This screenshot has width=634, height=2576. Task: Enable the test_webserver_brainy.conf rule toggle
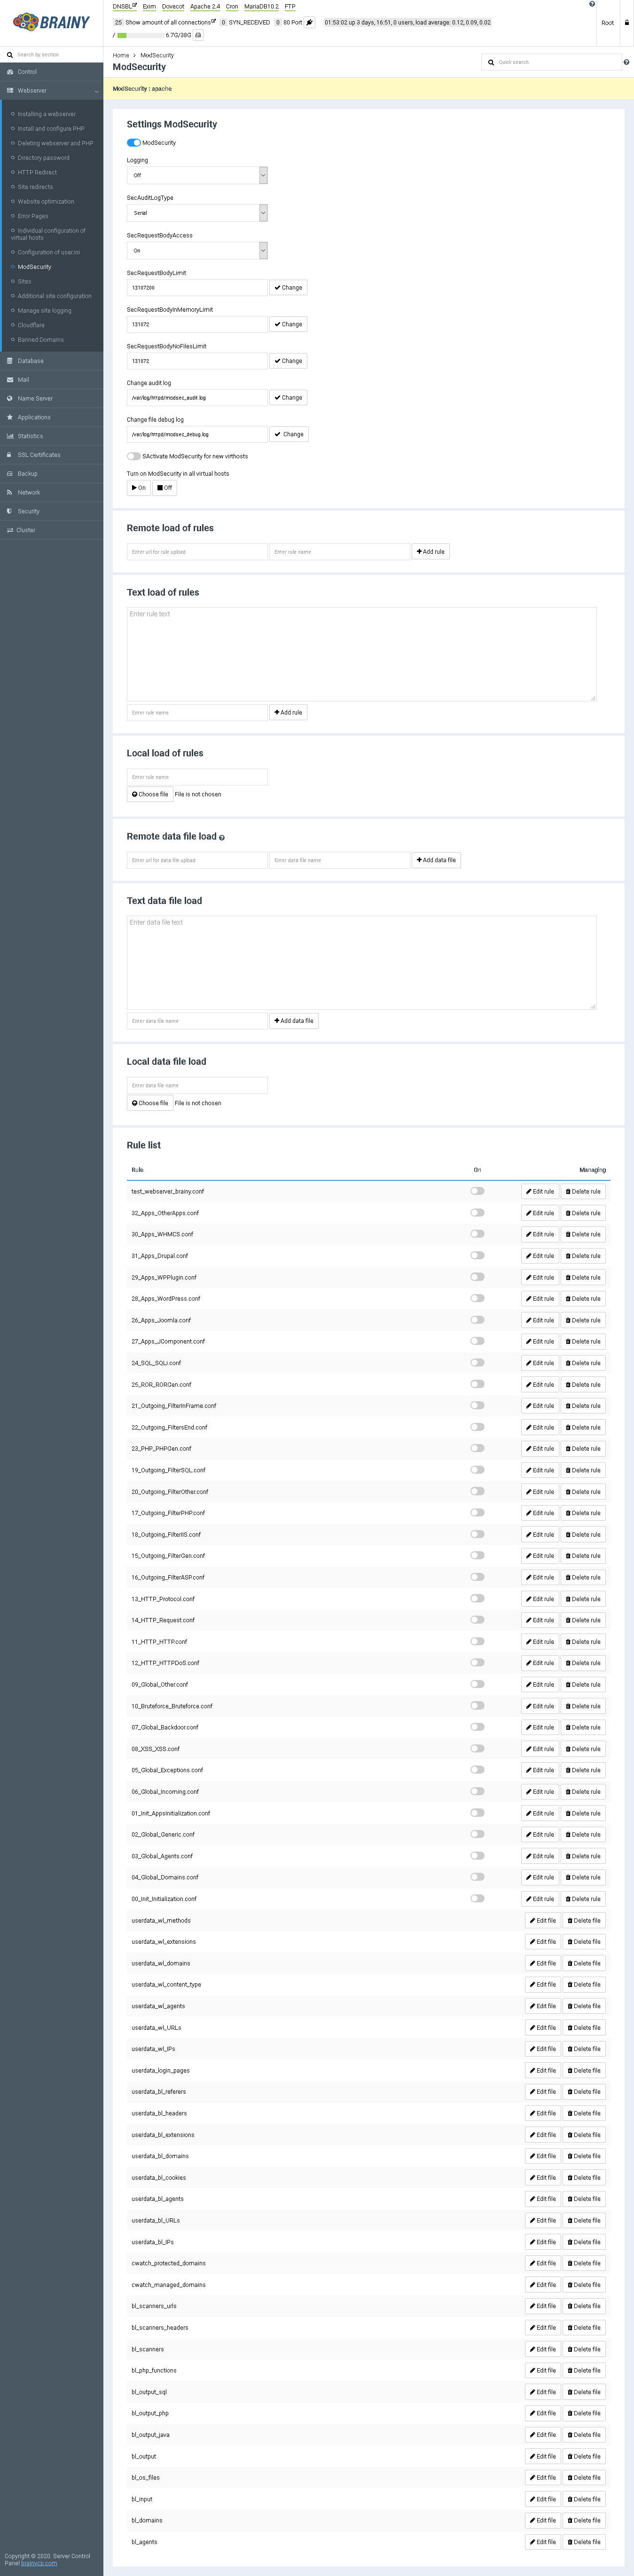[477, 1191]
